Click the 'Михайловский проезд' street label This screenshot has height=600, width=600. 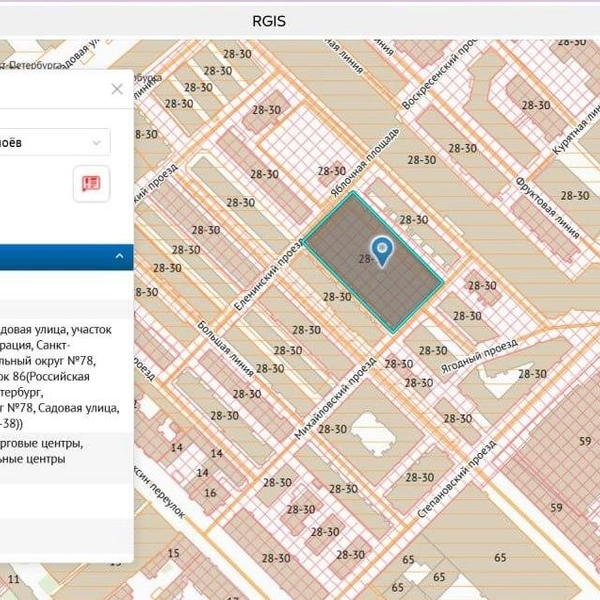tap(335, 398)
